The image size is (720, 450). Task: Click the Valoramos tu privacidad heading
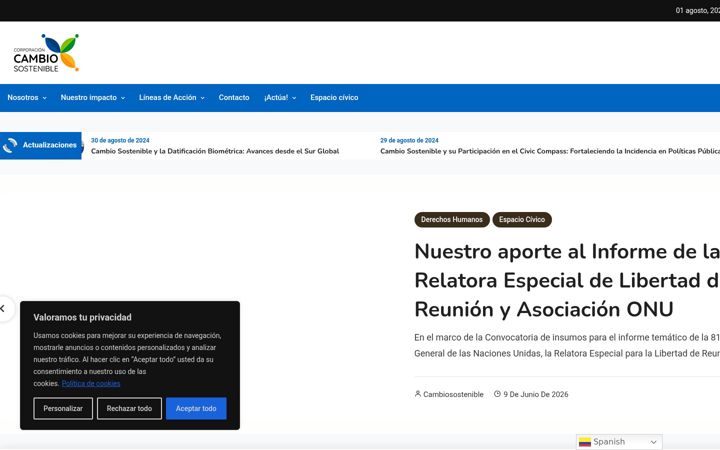point(82,317)
